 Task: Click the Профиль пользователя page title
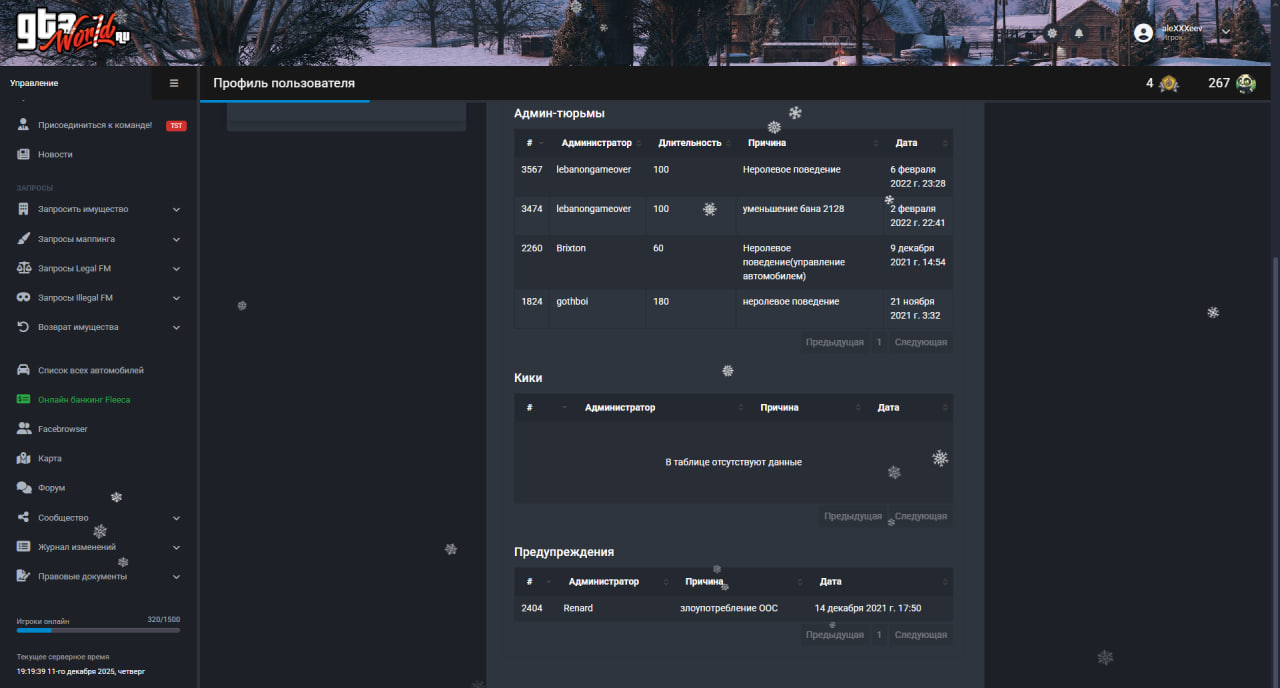coord(284,83)
